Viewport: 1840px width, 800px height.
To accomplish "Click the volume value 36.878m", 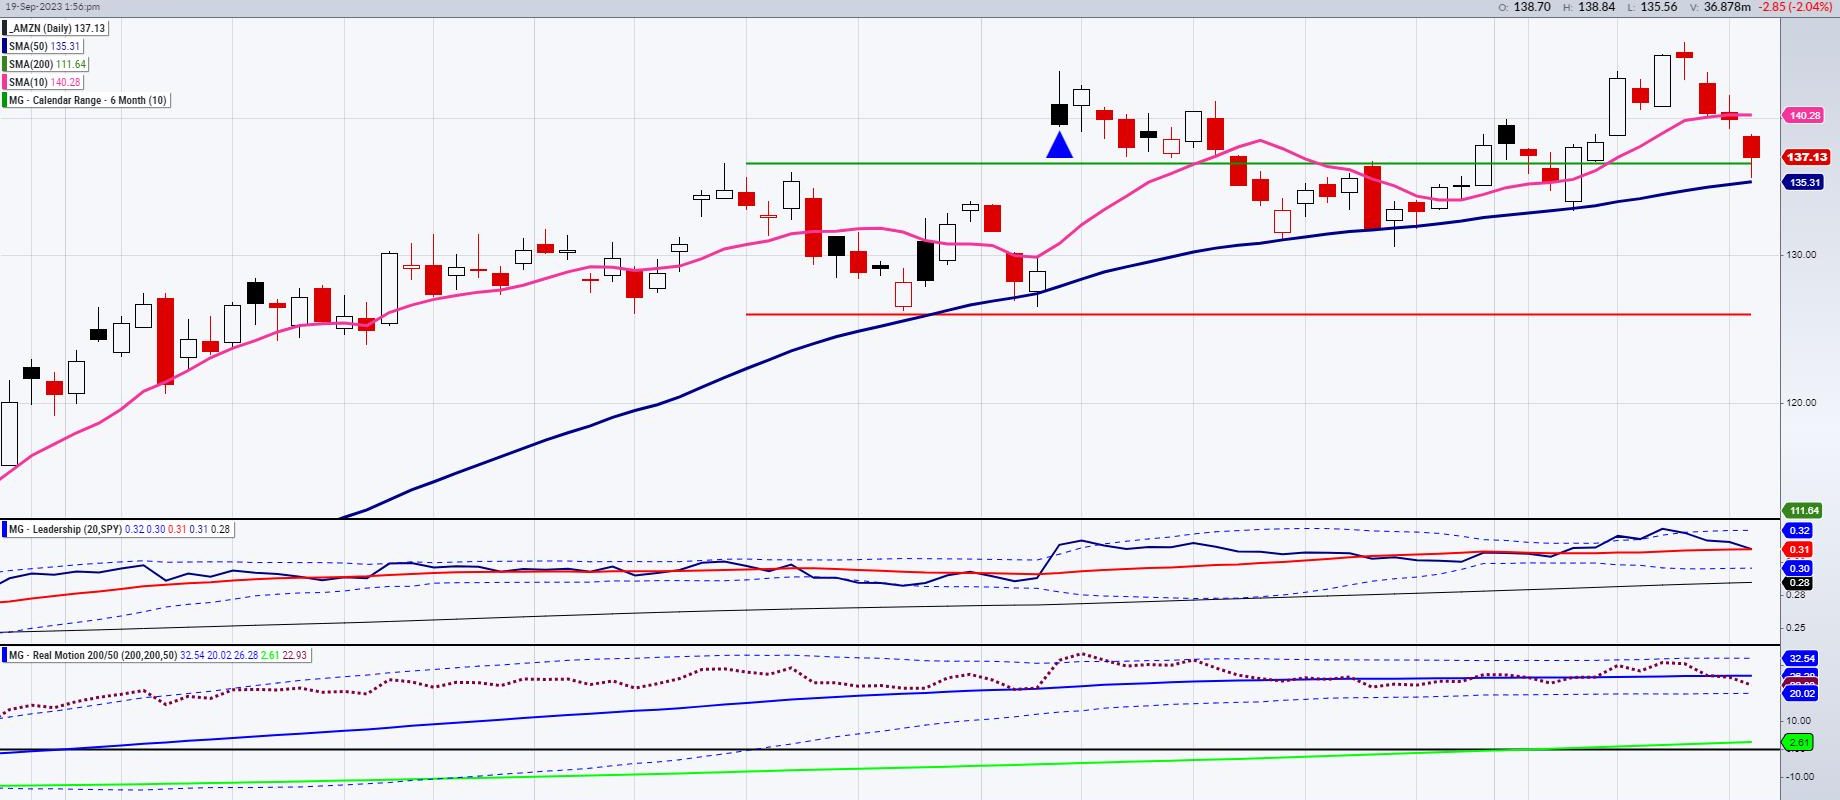I will 1727,7.
